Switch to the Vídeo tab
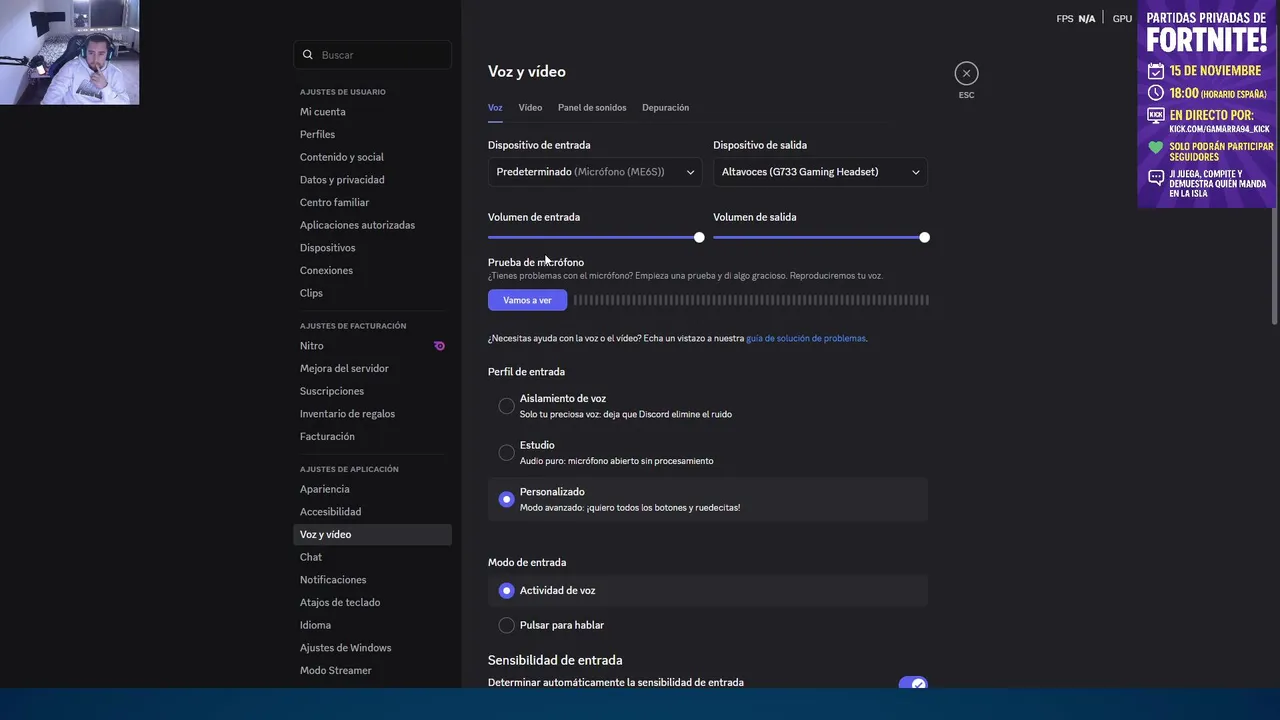1280x720 pixels. click(x=530, y=108)
